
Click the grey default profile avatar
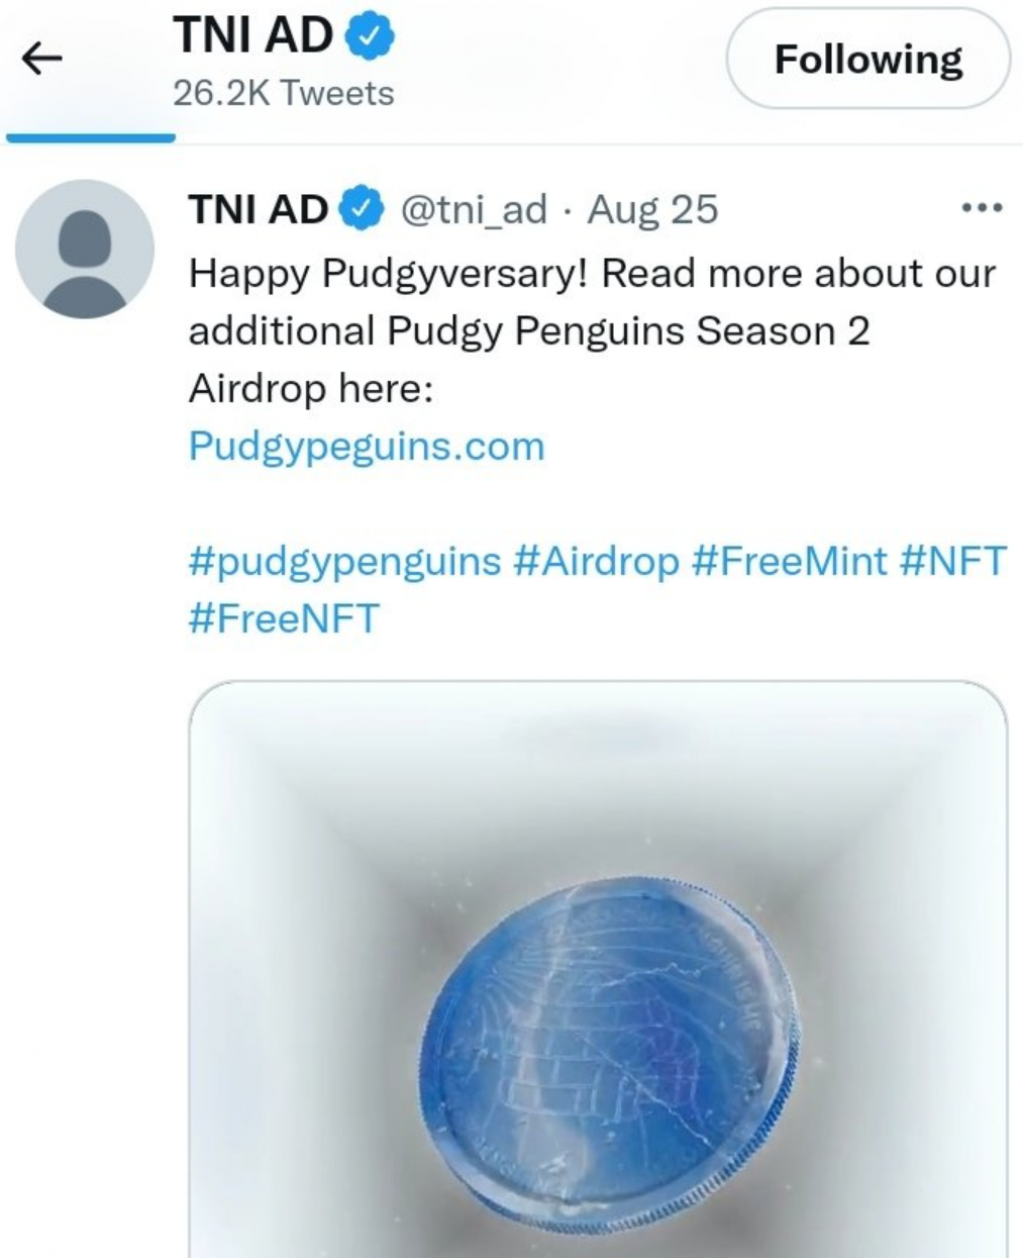(85, 250)
